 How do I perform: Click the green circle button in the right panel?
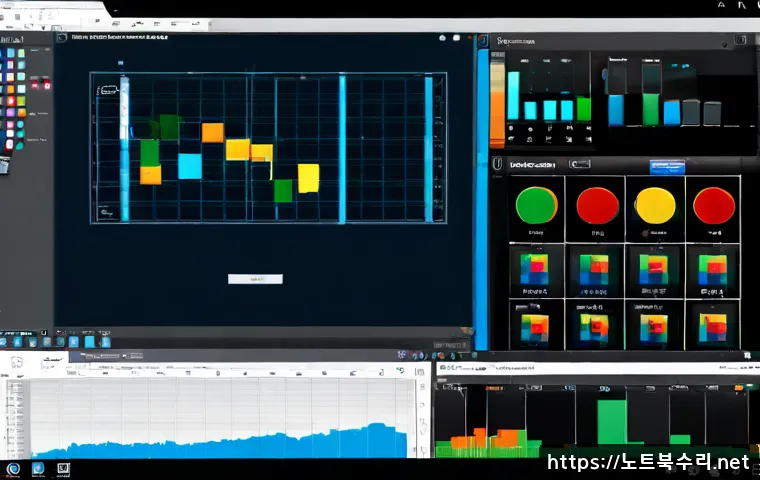[536, 205]
